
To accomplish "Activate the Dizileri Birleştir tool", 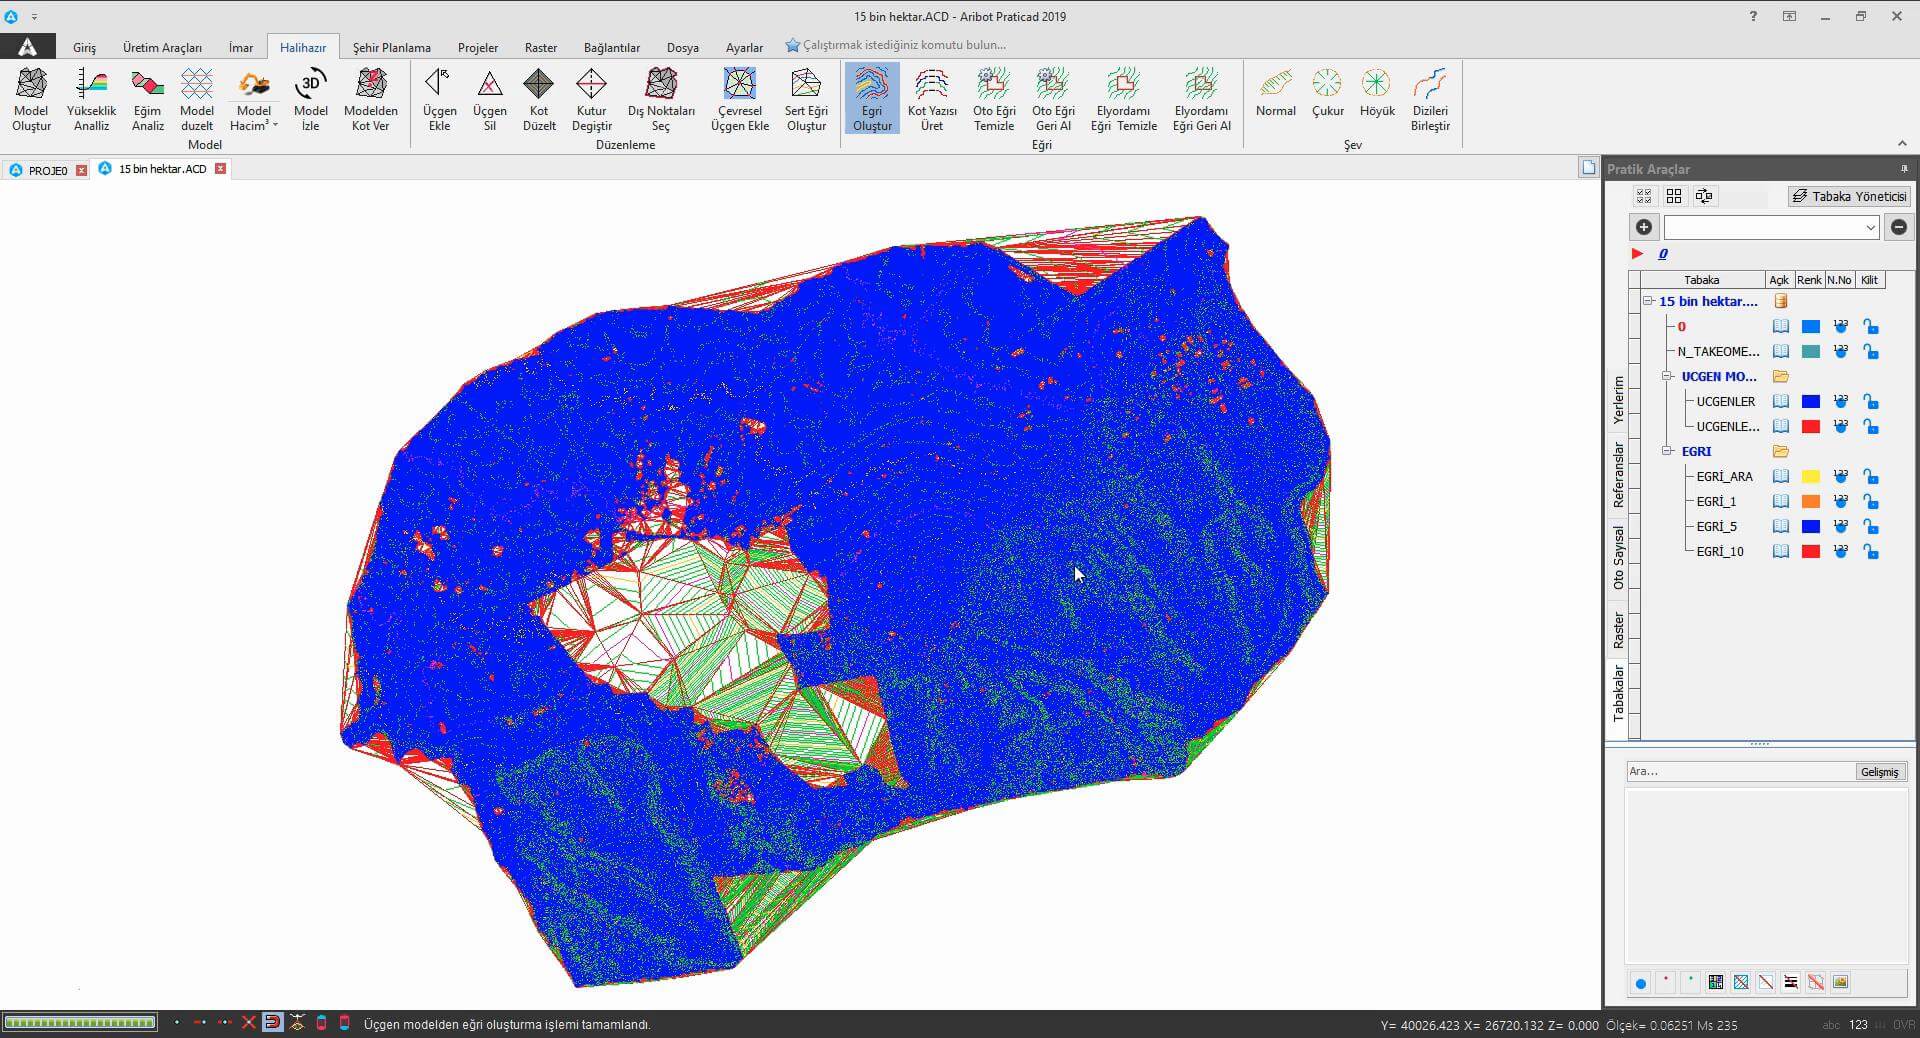I will 1430,99.
